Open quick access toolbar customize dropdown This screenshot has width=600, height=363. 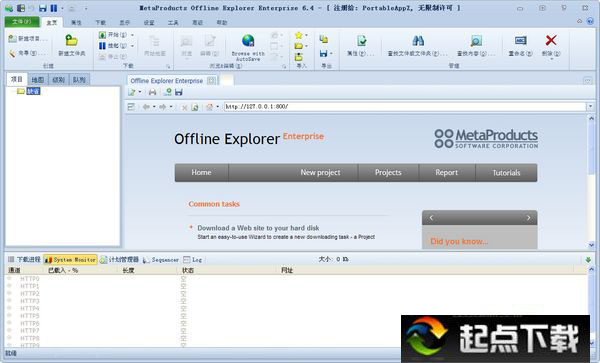coord(86,8)
